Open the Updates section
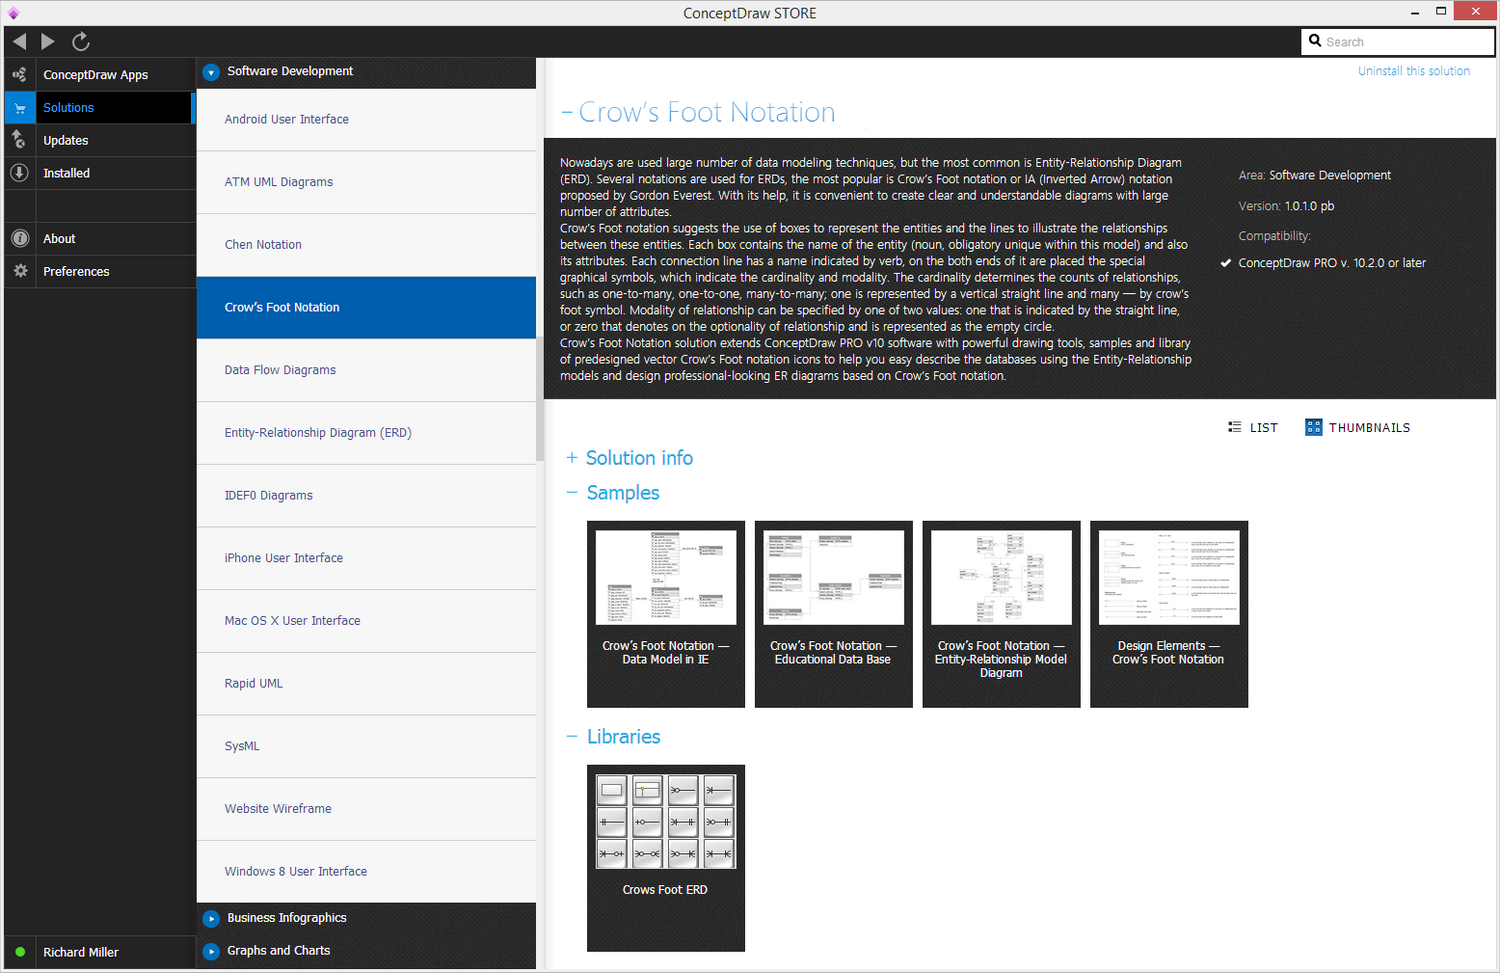 99,140
